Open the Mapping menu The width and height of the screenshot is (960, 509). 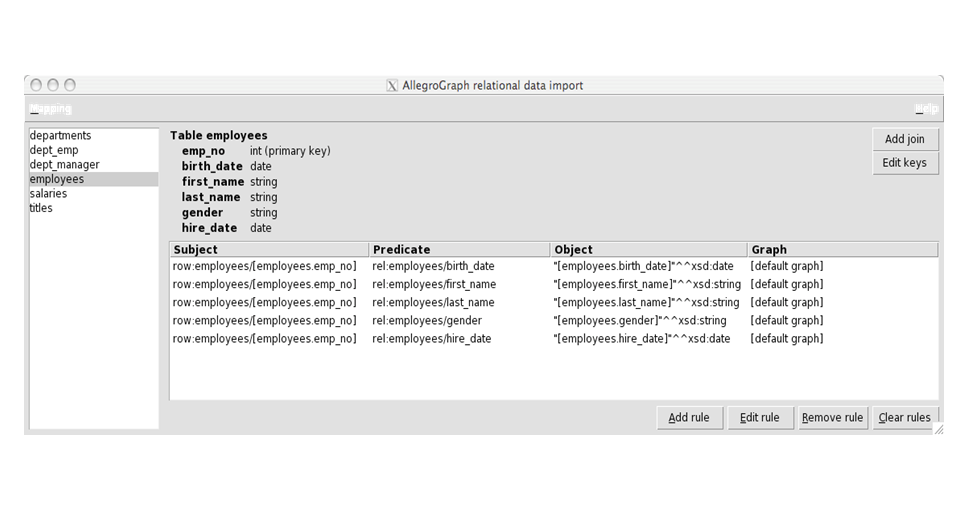[x=50, y=108]
